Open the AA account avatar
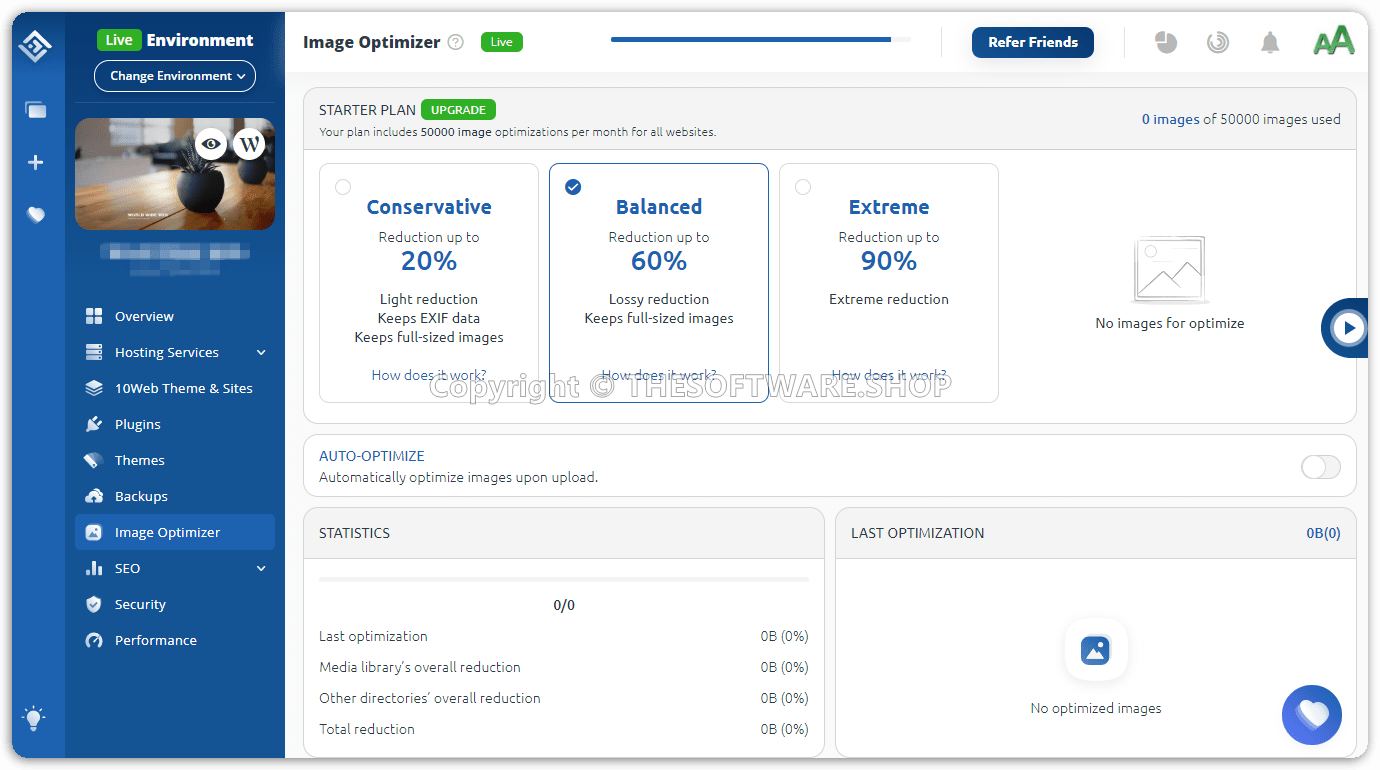The width and height of the screenshot is (1380, 770). click(1334, 41)
